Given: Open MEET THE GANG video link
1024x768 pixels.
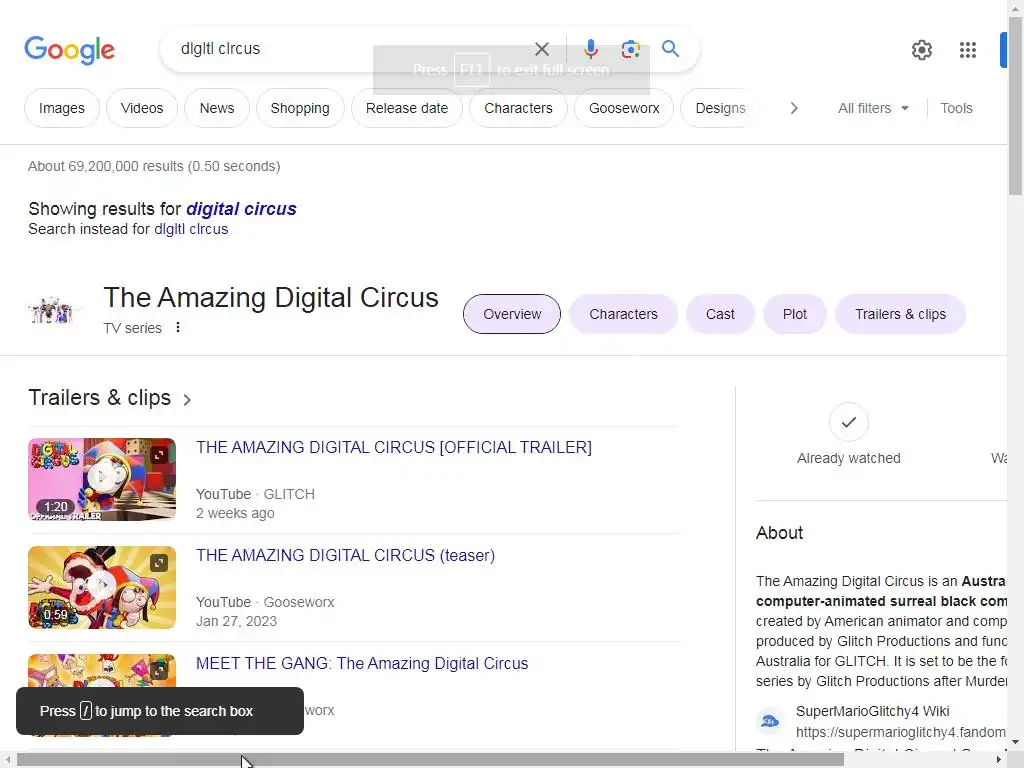Looking at the screenshot, I should [x=362, y=664].
